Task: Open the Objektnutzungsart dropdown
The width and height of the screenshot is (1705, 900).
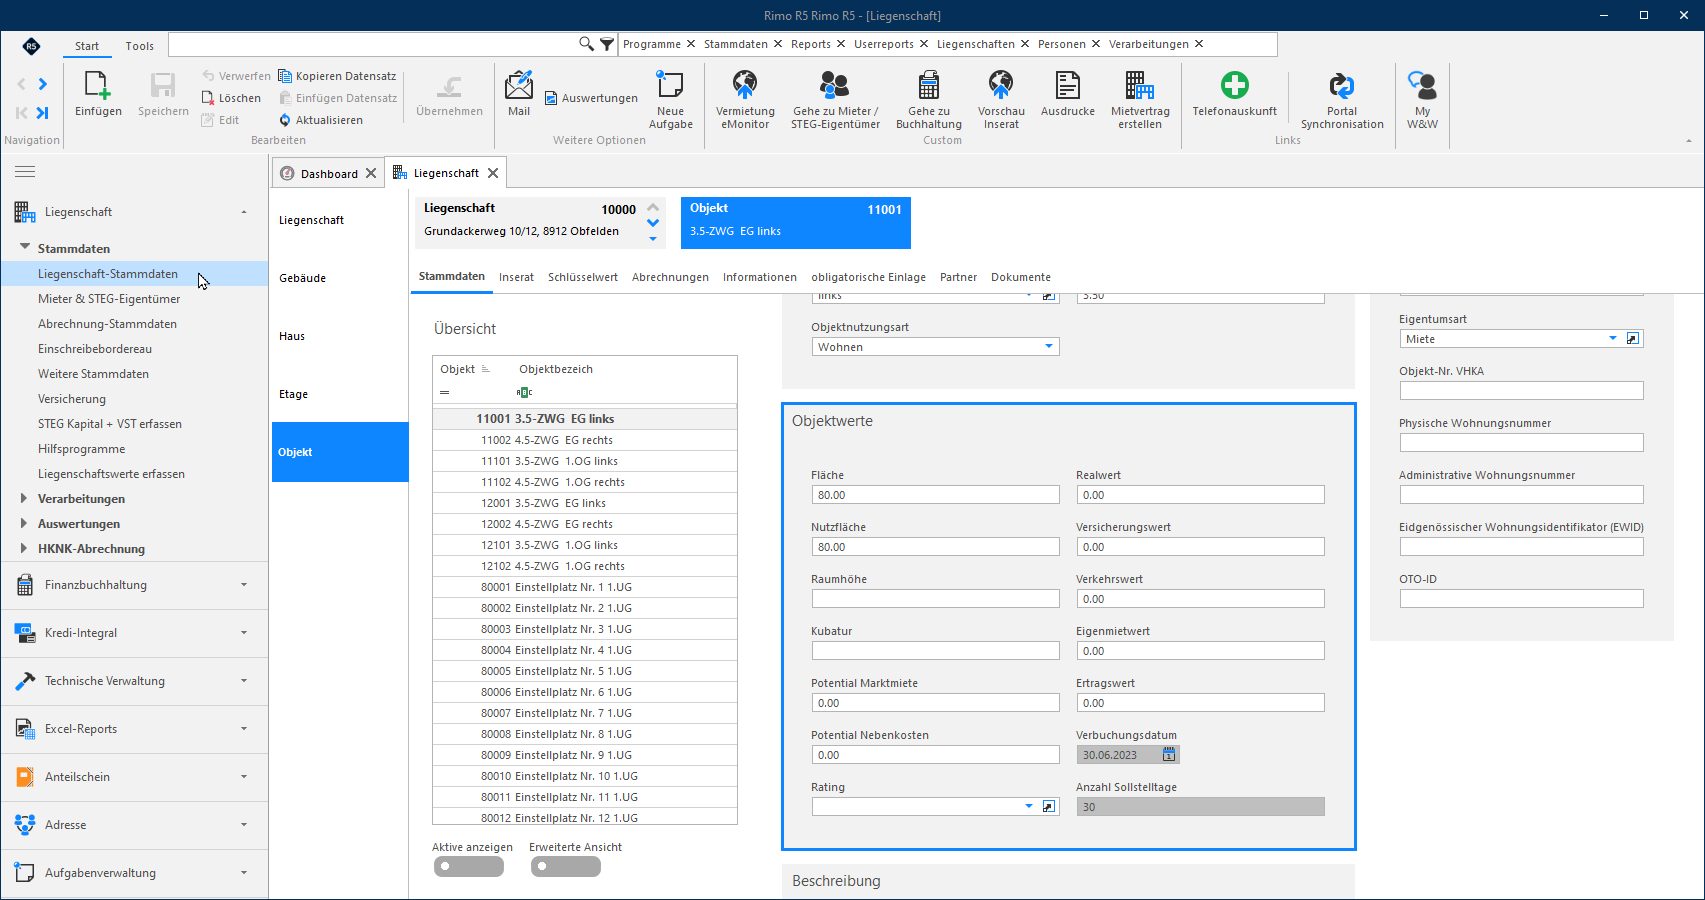Action: click(x=1049, y=347)
